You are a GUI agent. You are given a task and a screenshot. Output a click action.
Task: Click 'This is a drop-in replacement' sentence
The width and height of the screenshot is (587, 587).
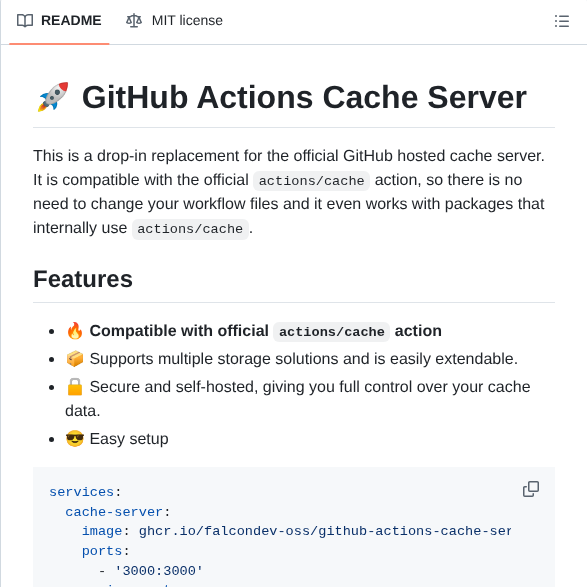289,156
